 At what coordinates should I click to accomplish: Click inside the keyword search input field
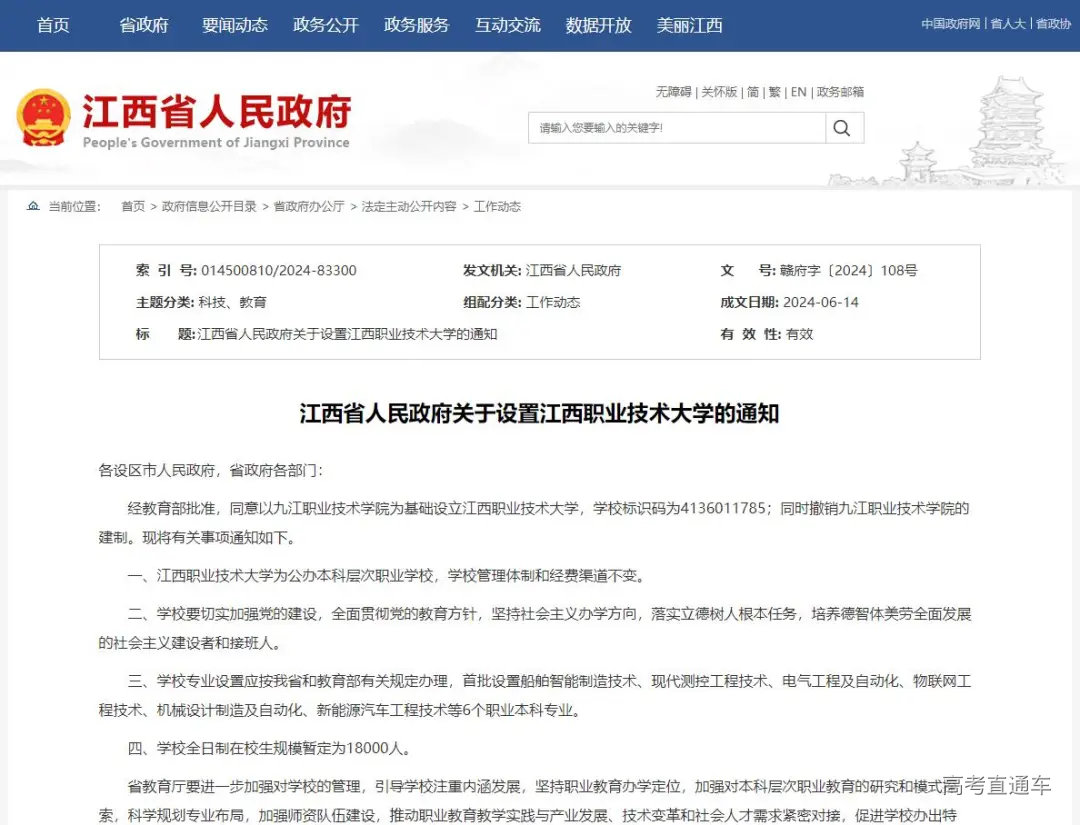coord(670,127)
